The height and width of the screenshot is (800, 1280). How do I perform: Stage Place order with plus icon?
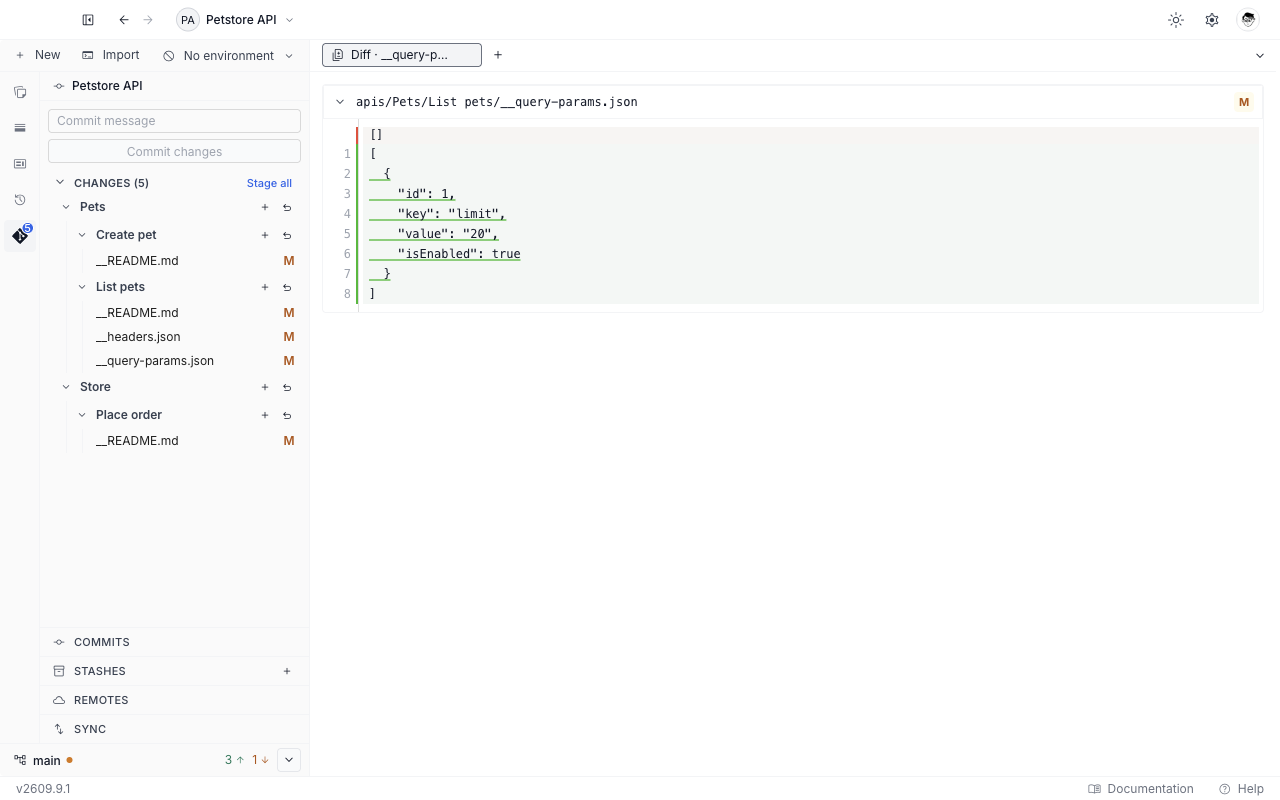pos(265,415)
